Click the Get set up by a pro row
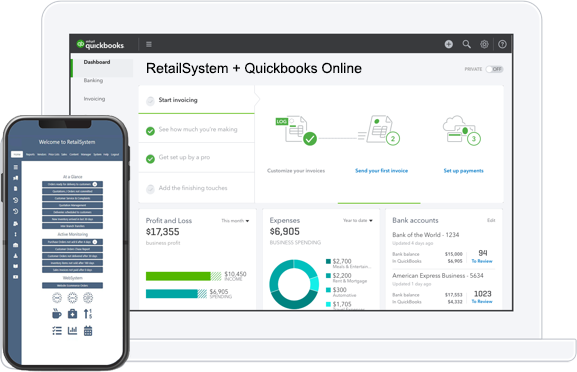Viewport: 577px width, 372px height. click(x=196, y=157)
